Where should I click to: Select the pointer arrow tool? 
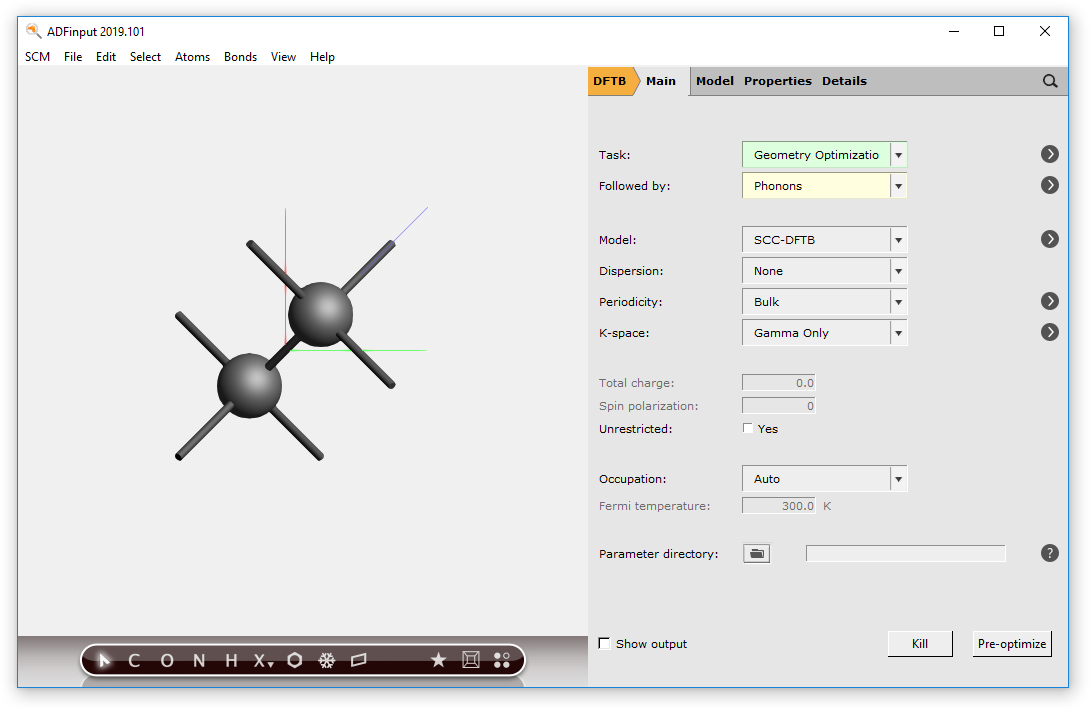(x=104, y=660)
